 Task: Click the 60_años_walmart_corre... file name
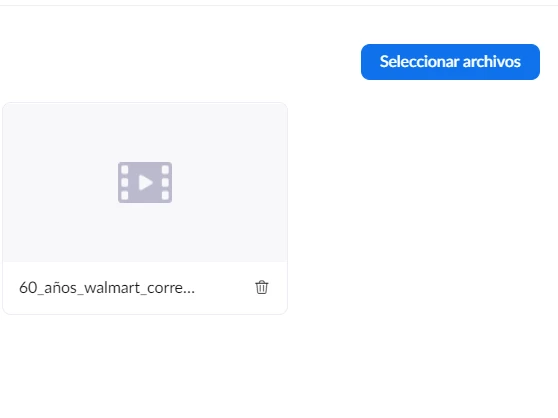tap(107, 287)
